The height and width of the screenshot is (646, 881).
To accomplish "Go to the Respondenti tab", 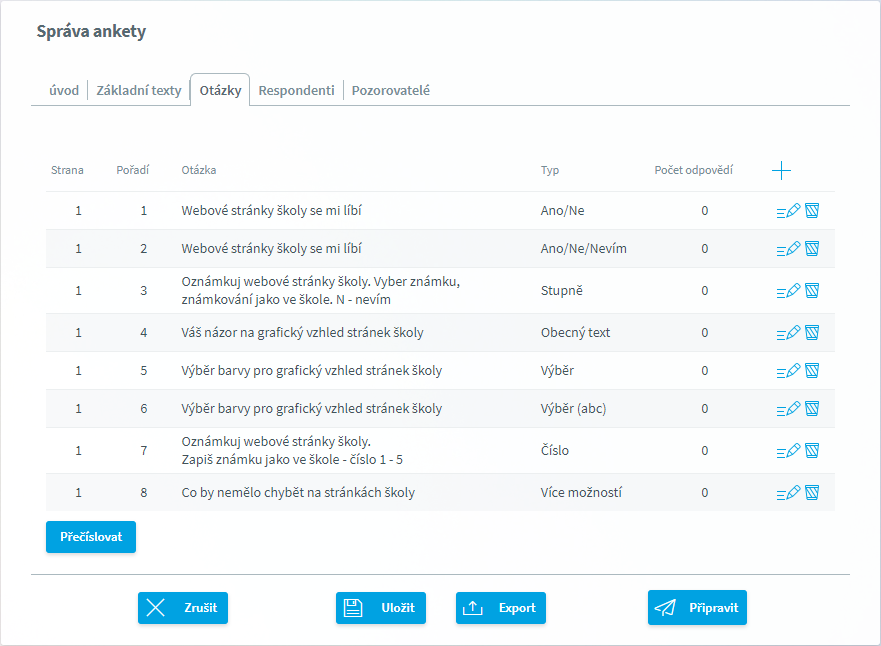I will pos(296,90).
